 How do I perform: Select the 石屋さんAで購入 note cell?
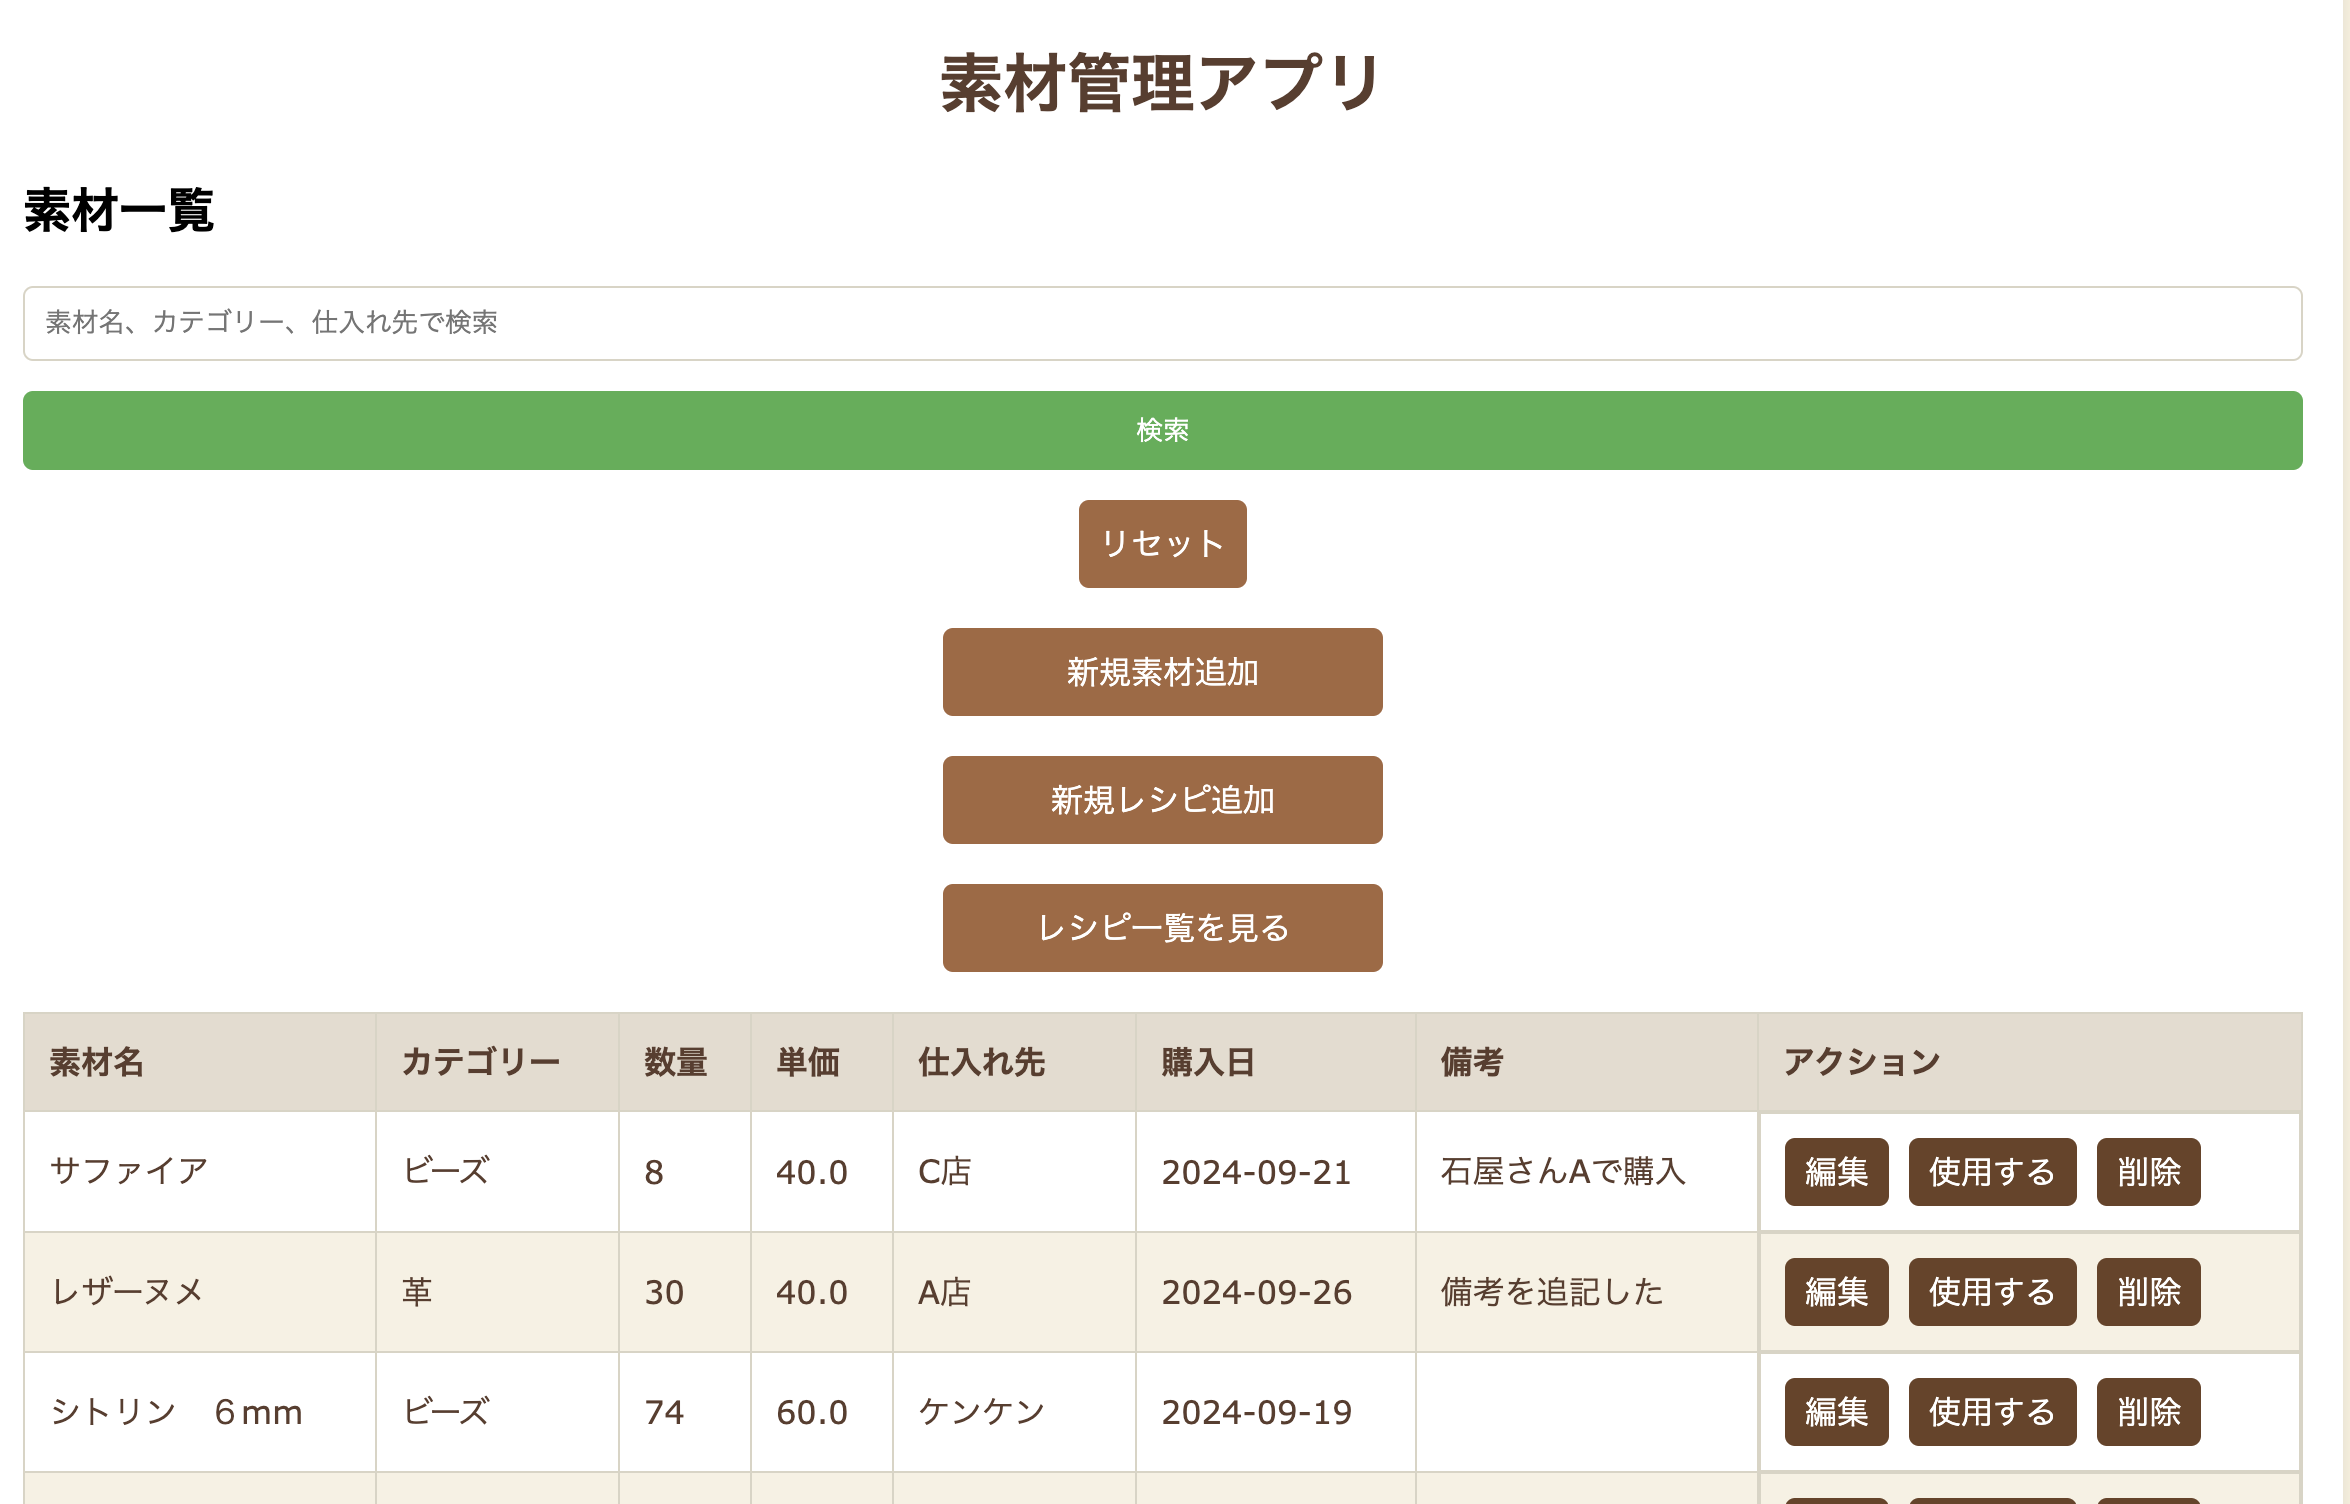click(x=1563, y=1172)
